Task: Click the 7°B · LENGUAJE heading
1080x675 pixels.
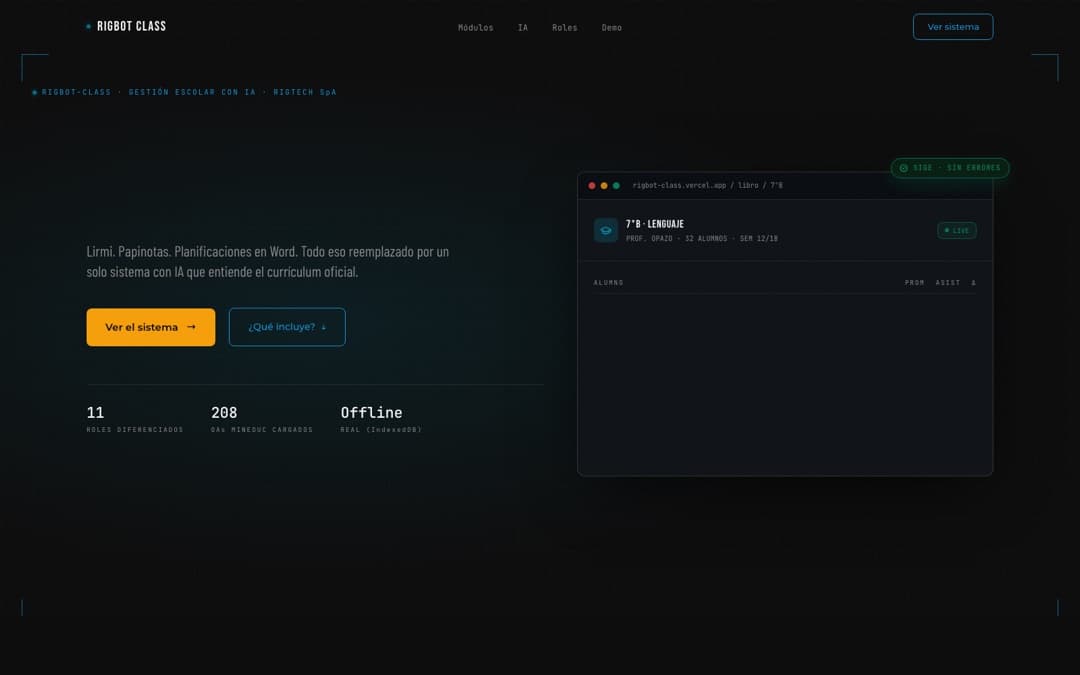Action: (x=654, y=224)
